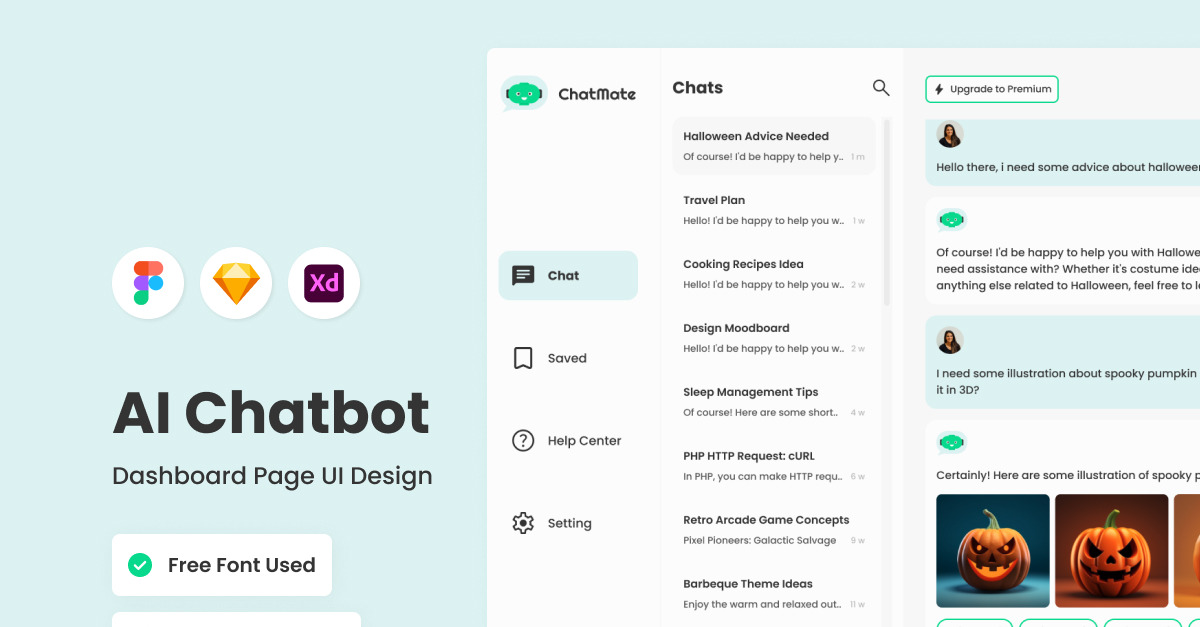Select the Chat icon in the sidebar

click(x=525, y=275)
